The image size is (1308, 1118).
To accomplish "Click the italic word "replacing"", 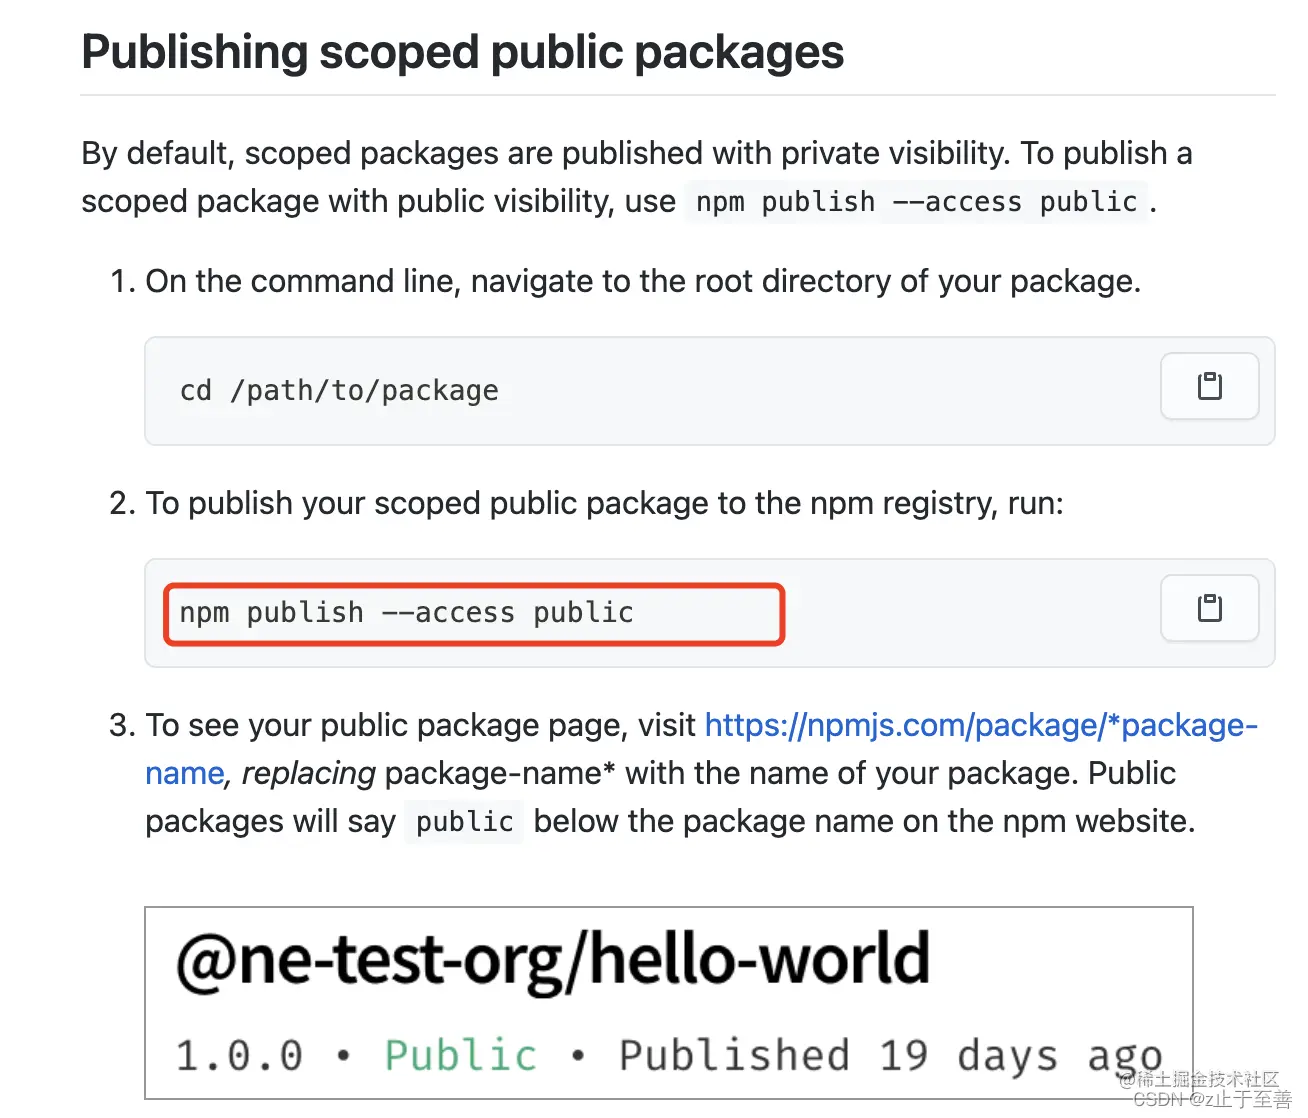I will coord(309,773).
